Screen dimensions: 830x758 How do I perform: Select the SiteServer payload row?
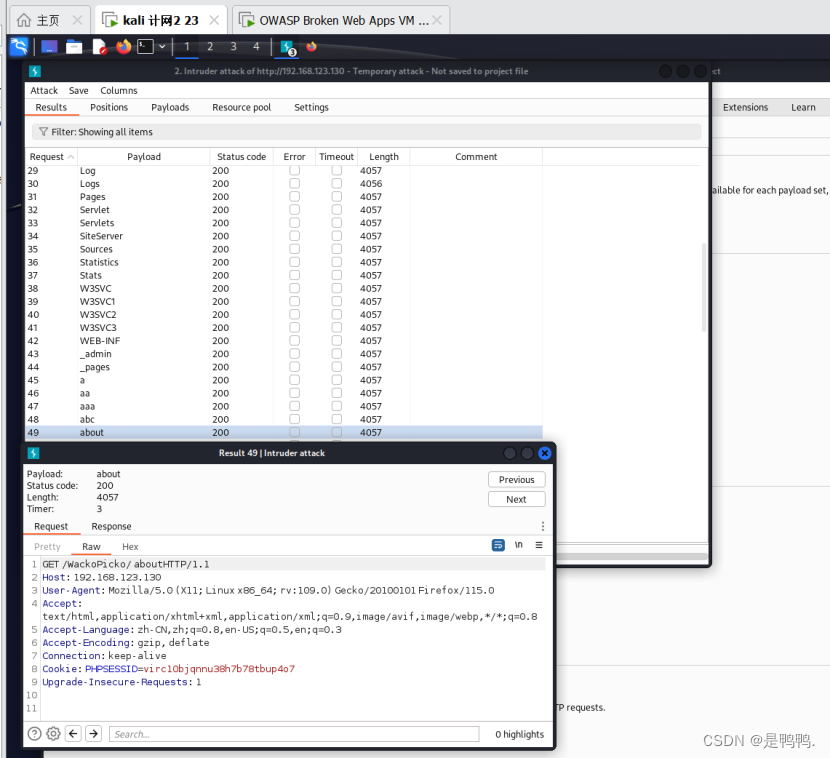pyautogui.click(x=284, y=236)
